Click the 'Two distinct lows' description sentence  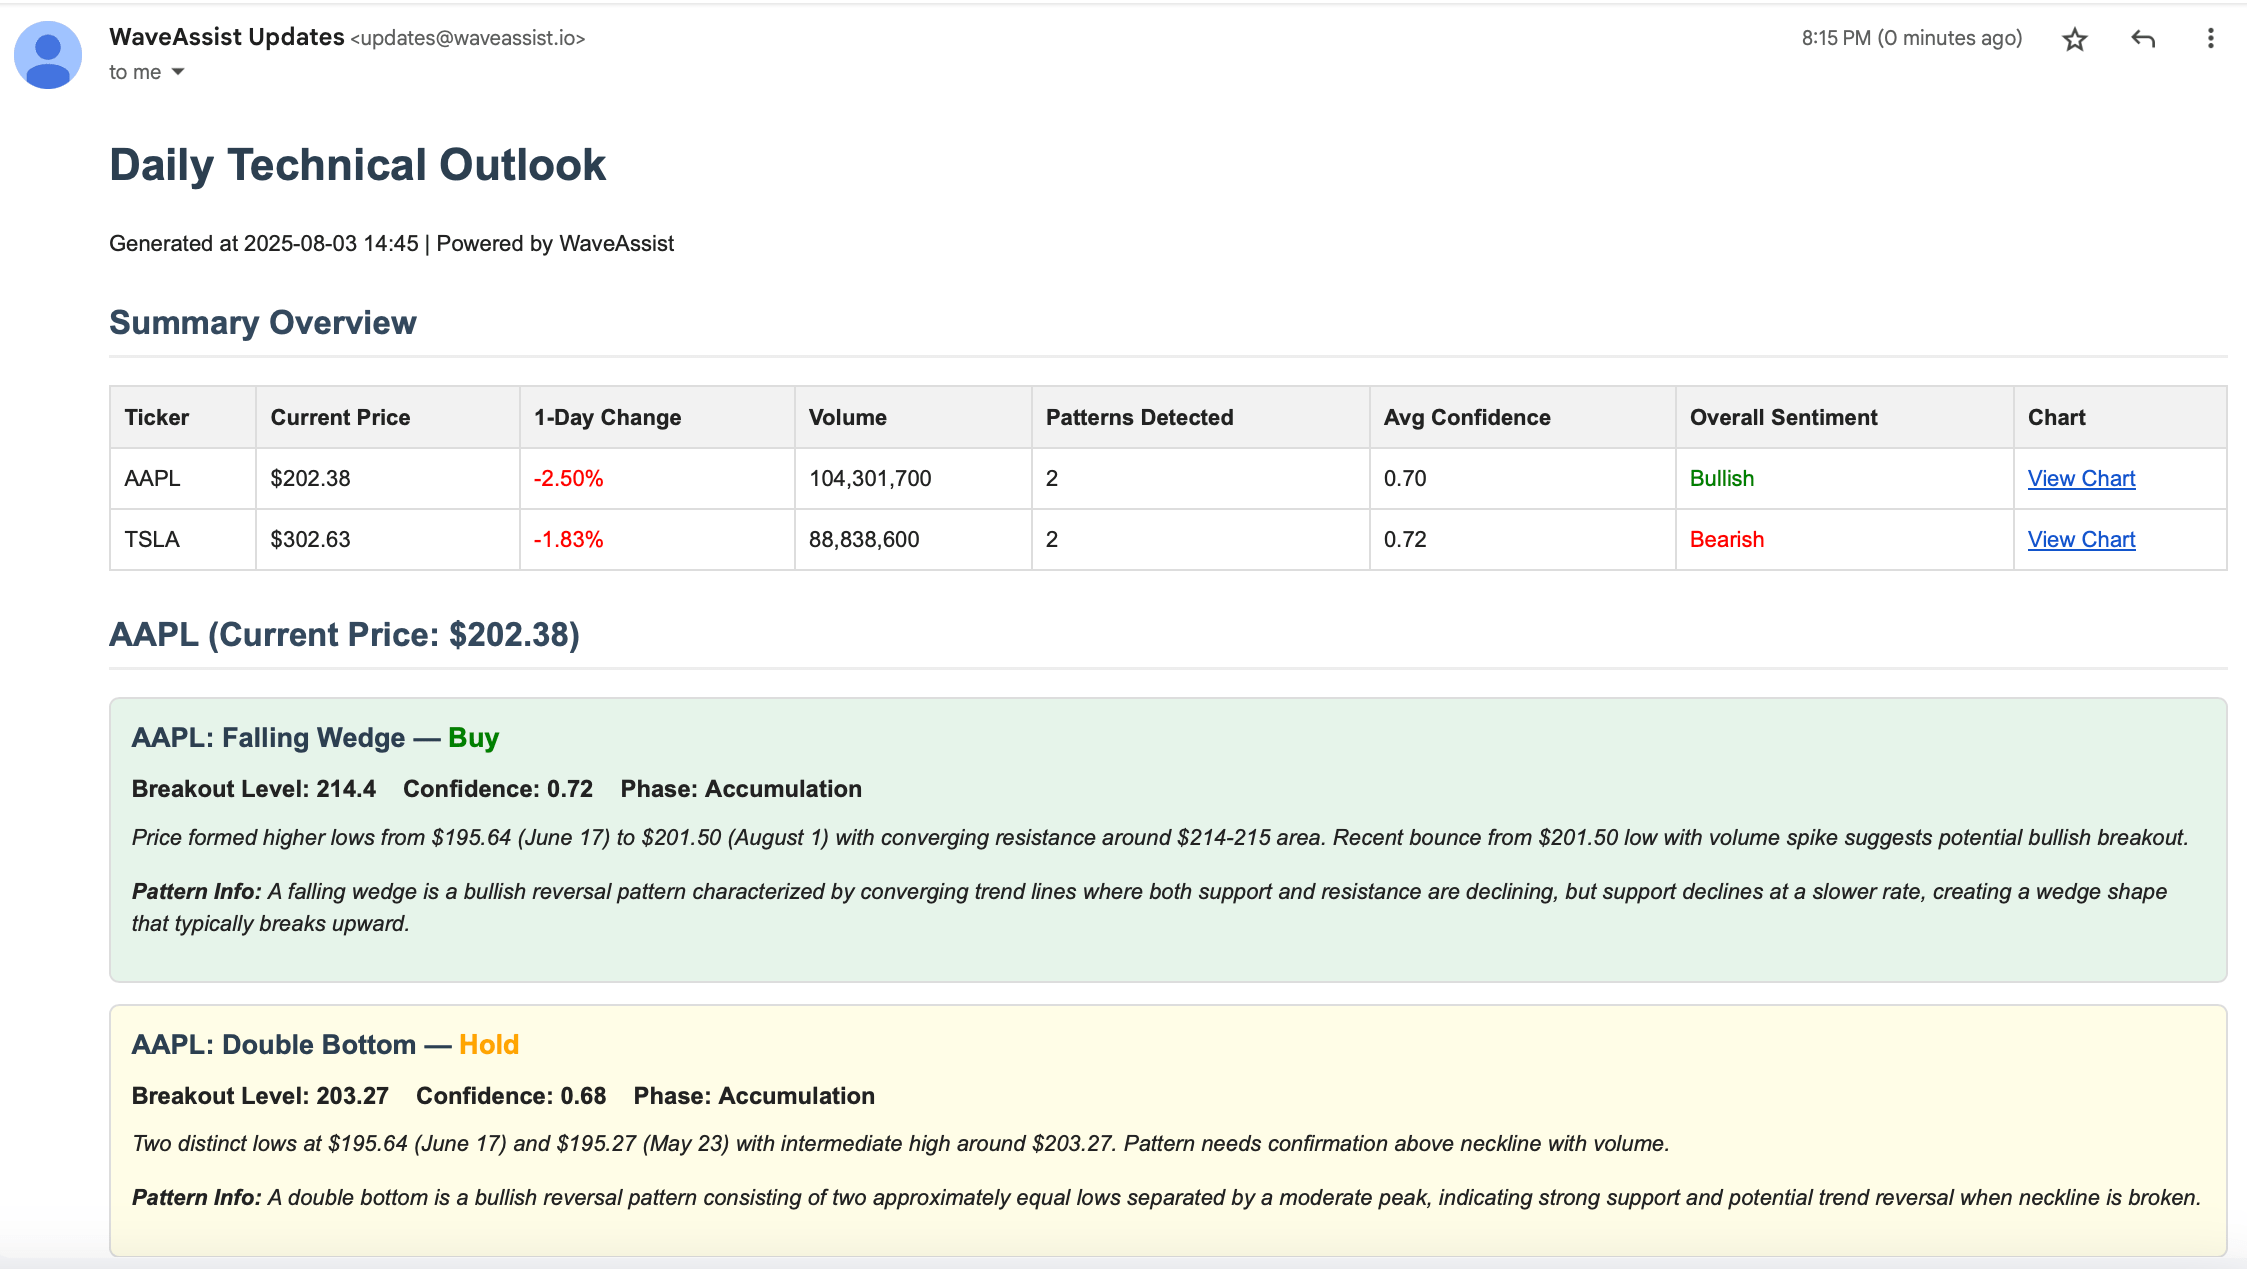901,1143
